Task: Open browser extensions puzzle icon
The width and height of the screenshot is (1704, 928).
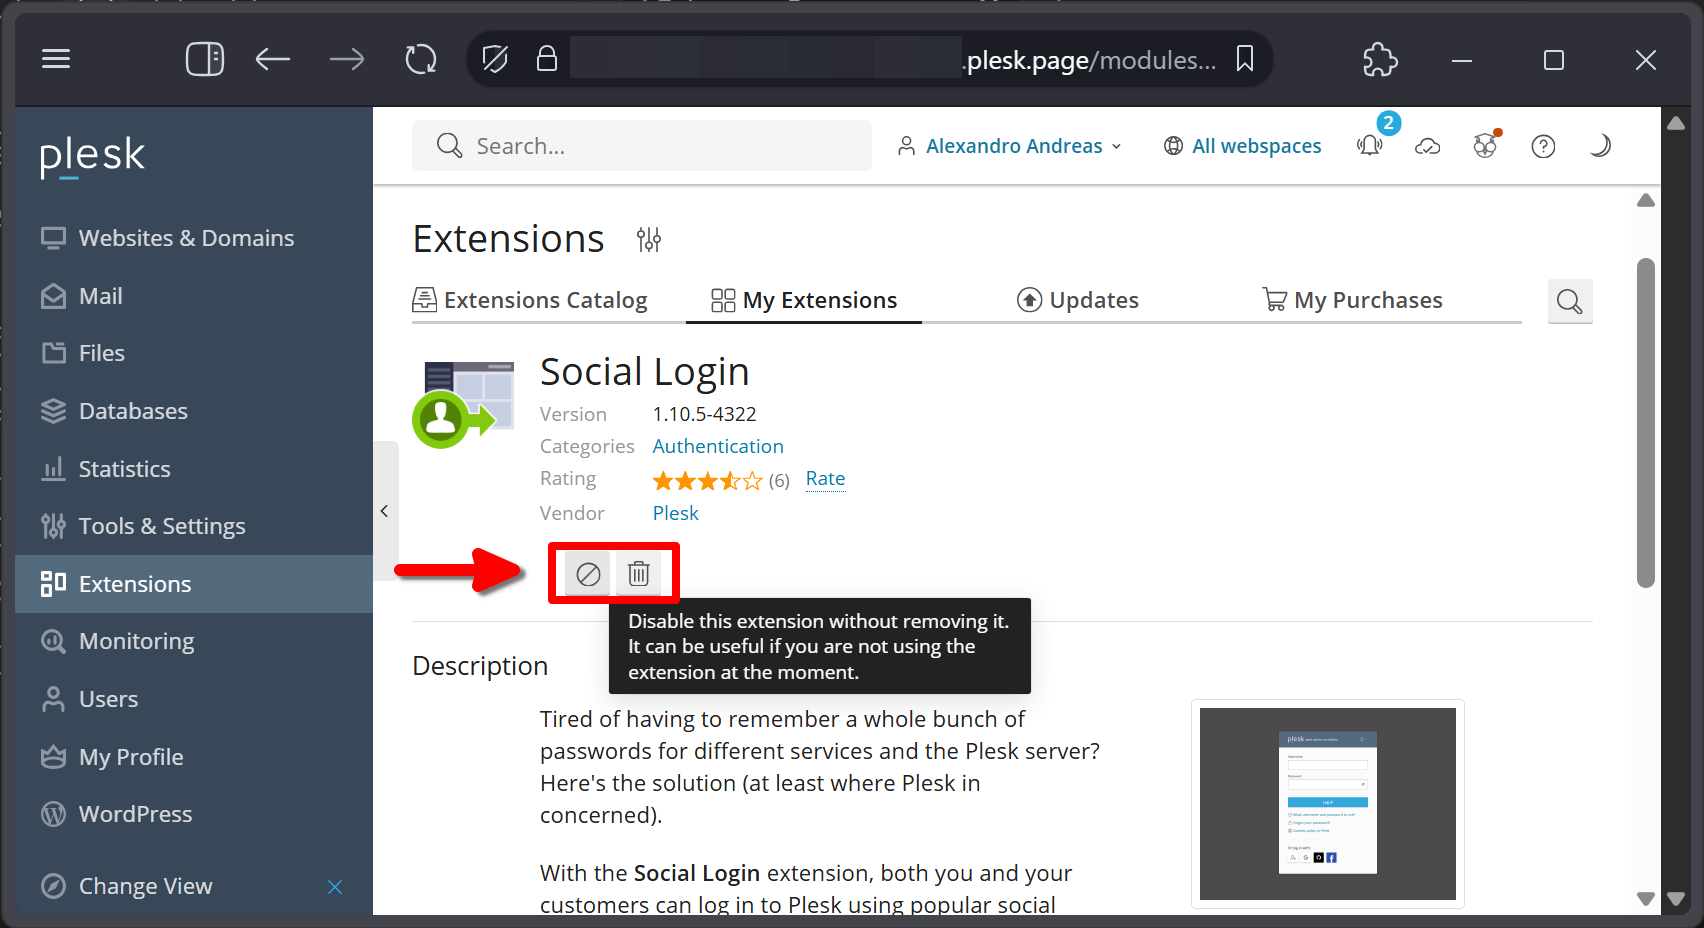Action: (1380, 59)
